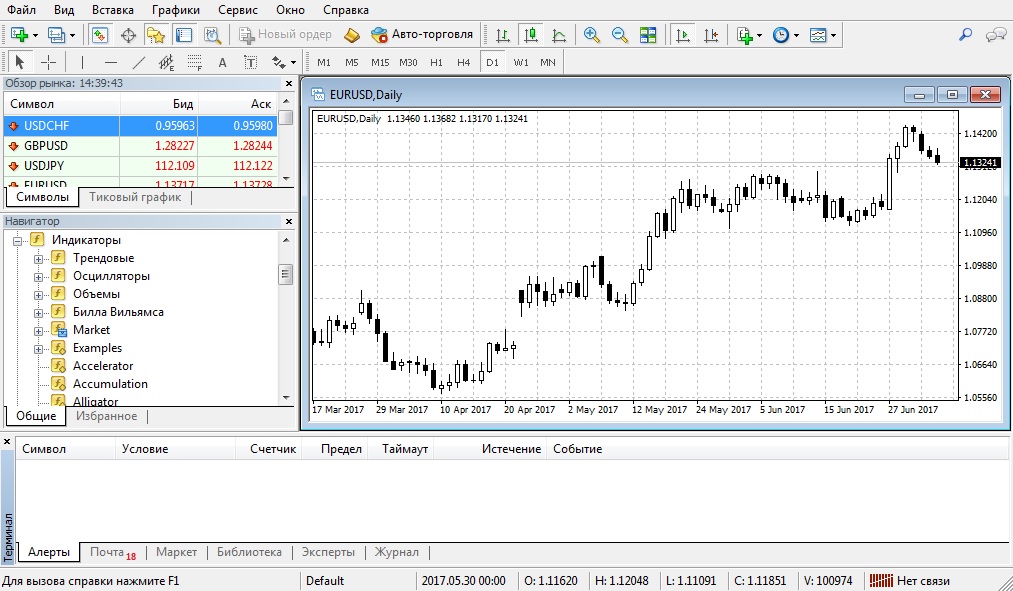Switch to M1 timeframe
The width and height of the screenshot is (1013, 591).
tap(324, 63)
